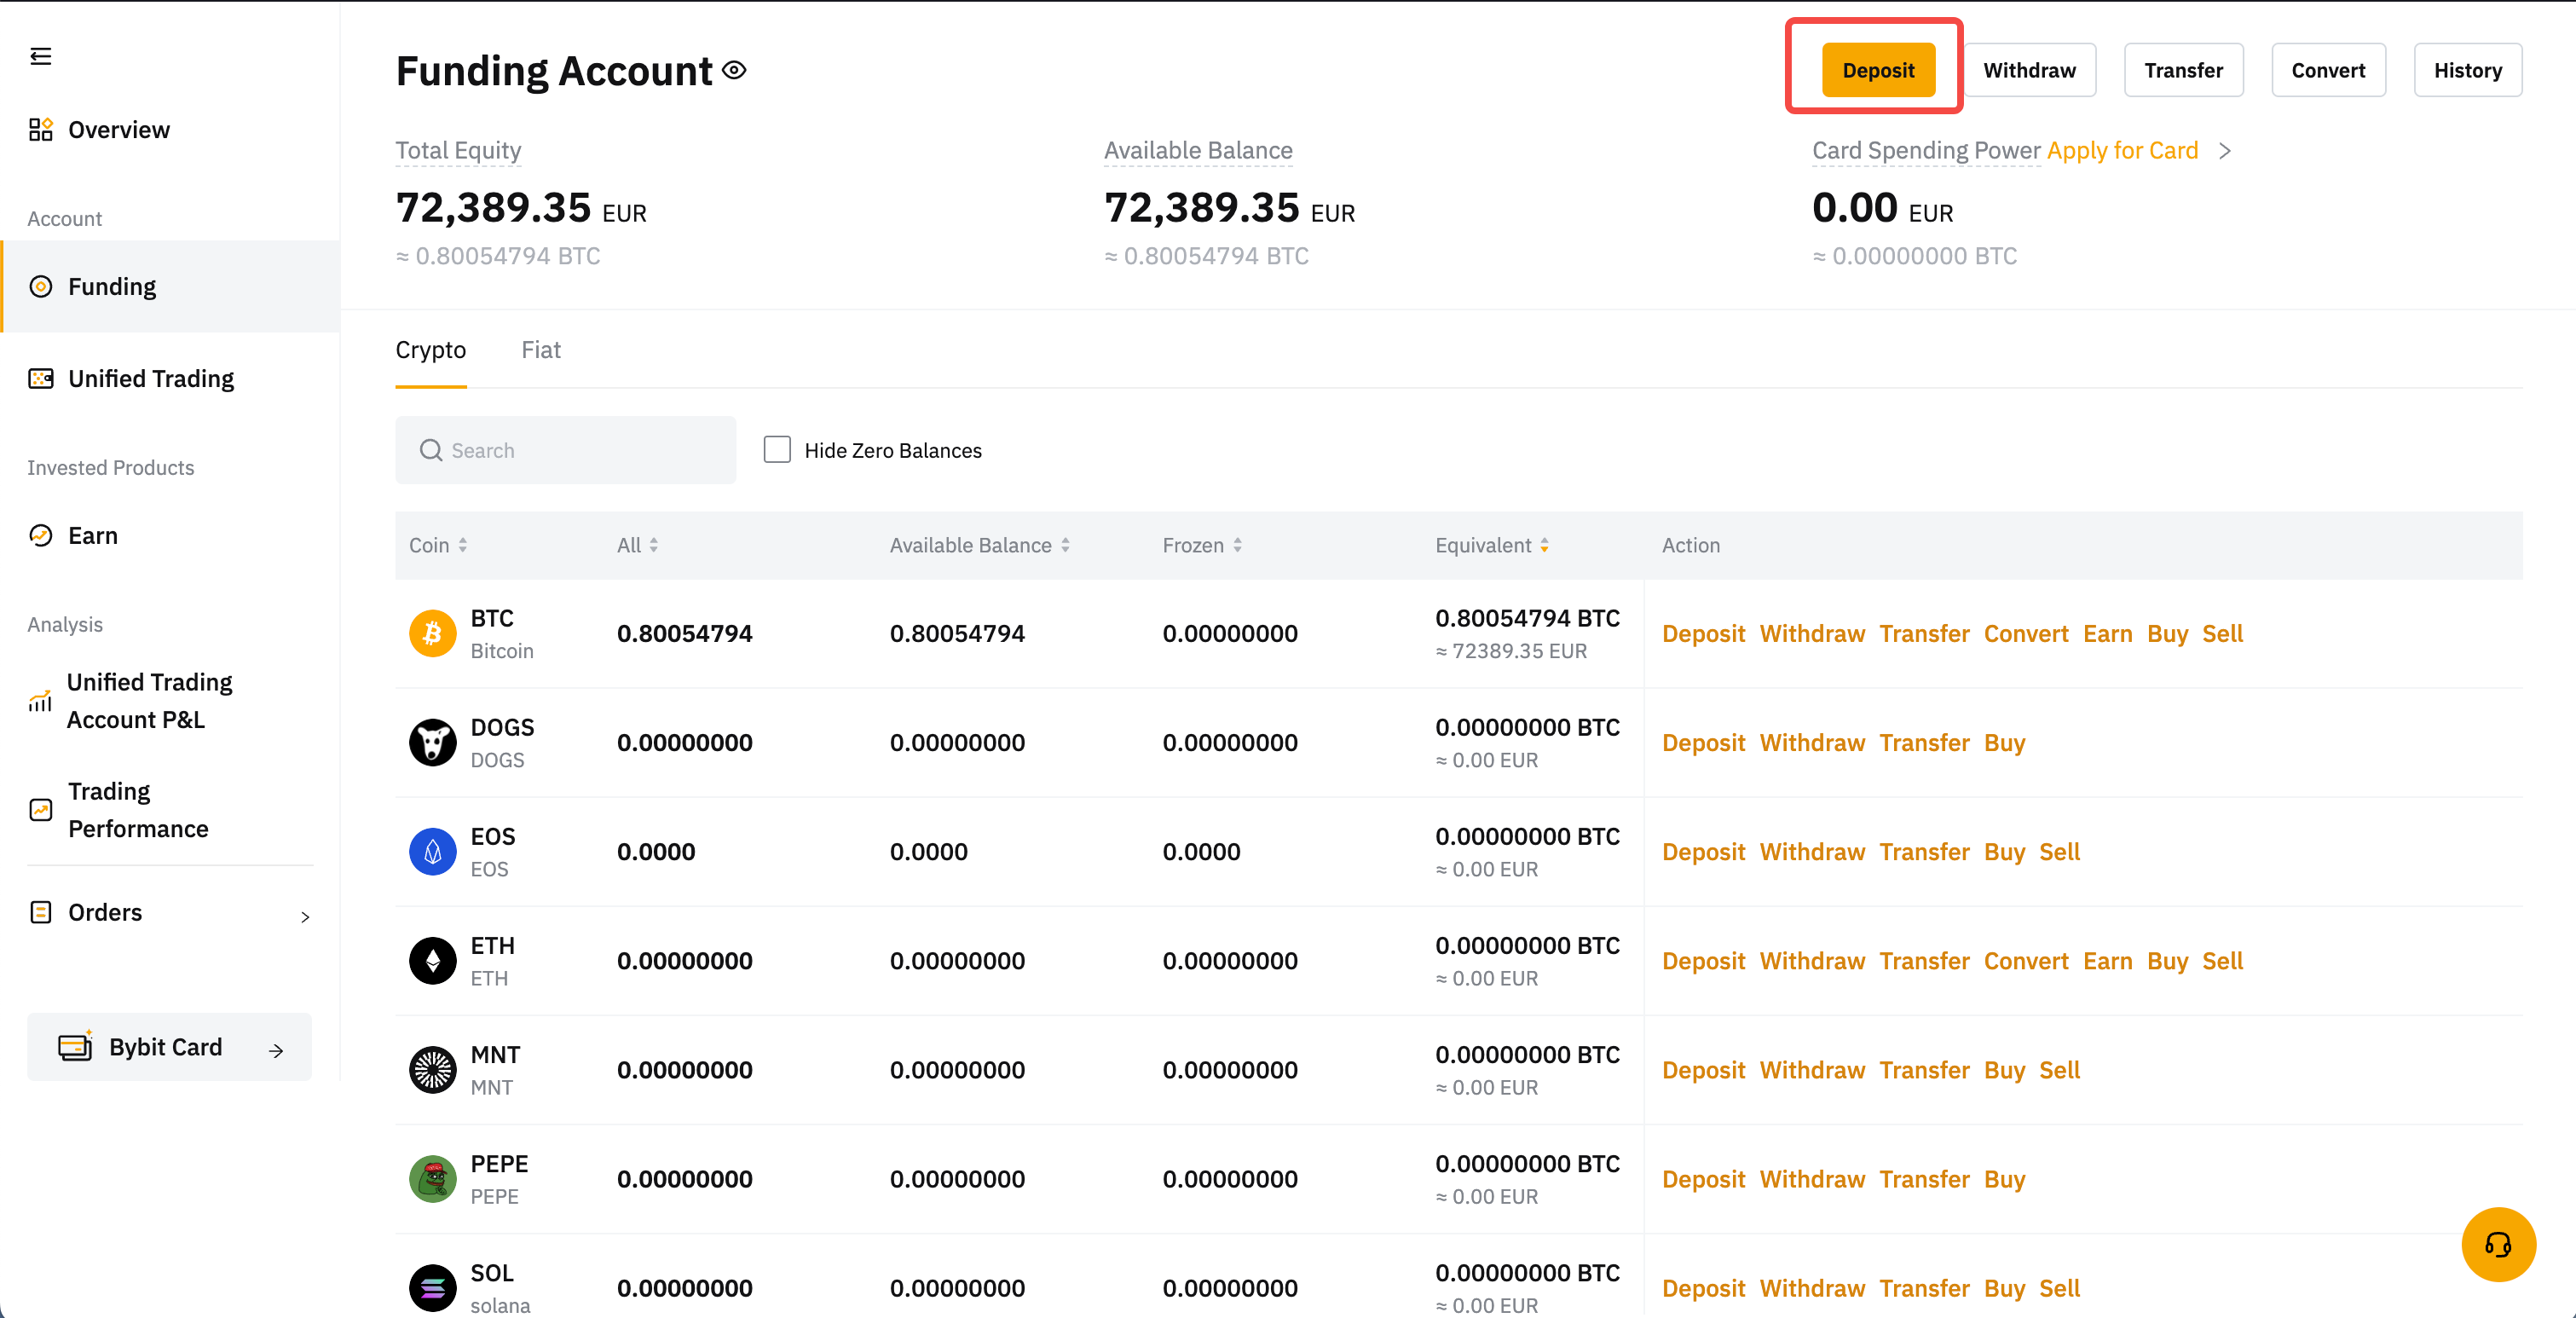Expand the Orders submenu arrow
This screenshot has width=2576, height=1318.
click(x=305, y=916)
